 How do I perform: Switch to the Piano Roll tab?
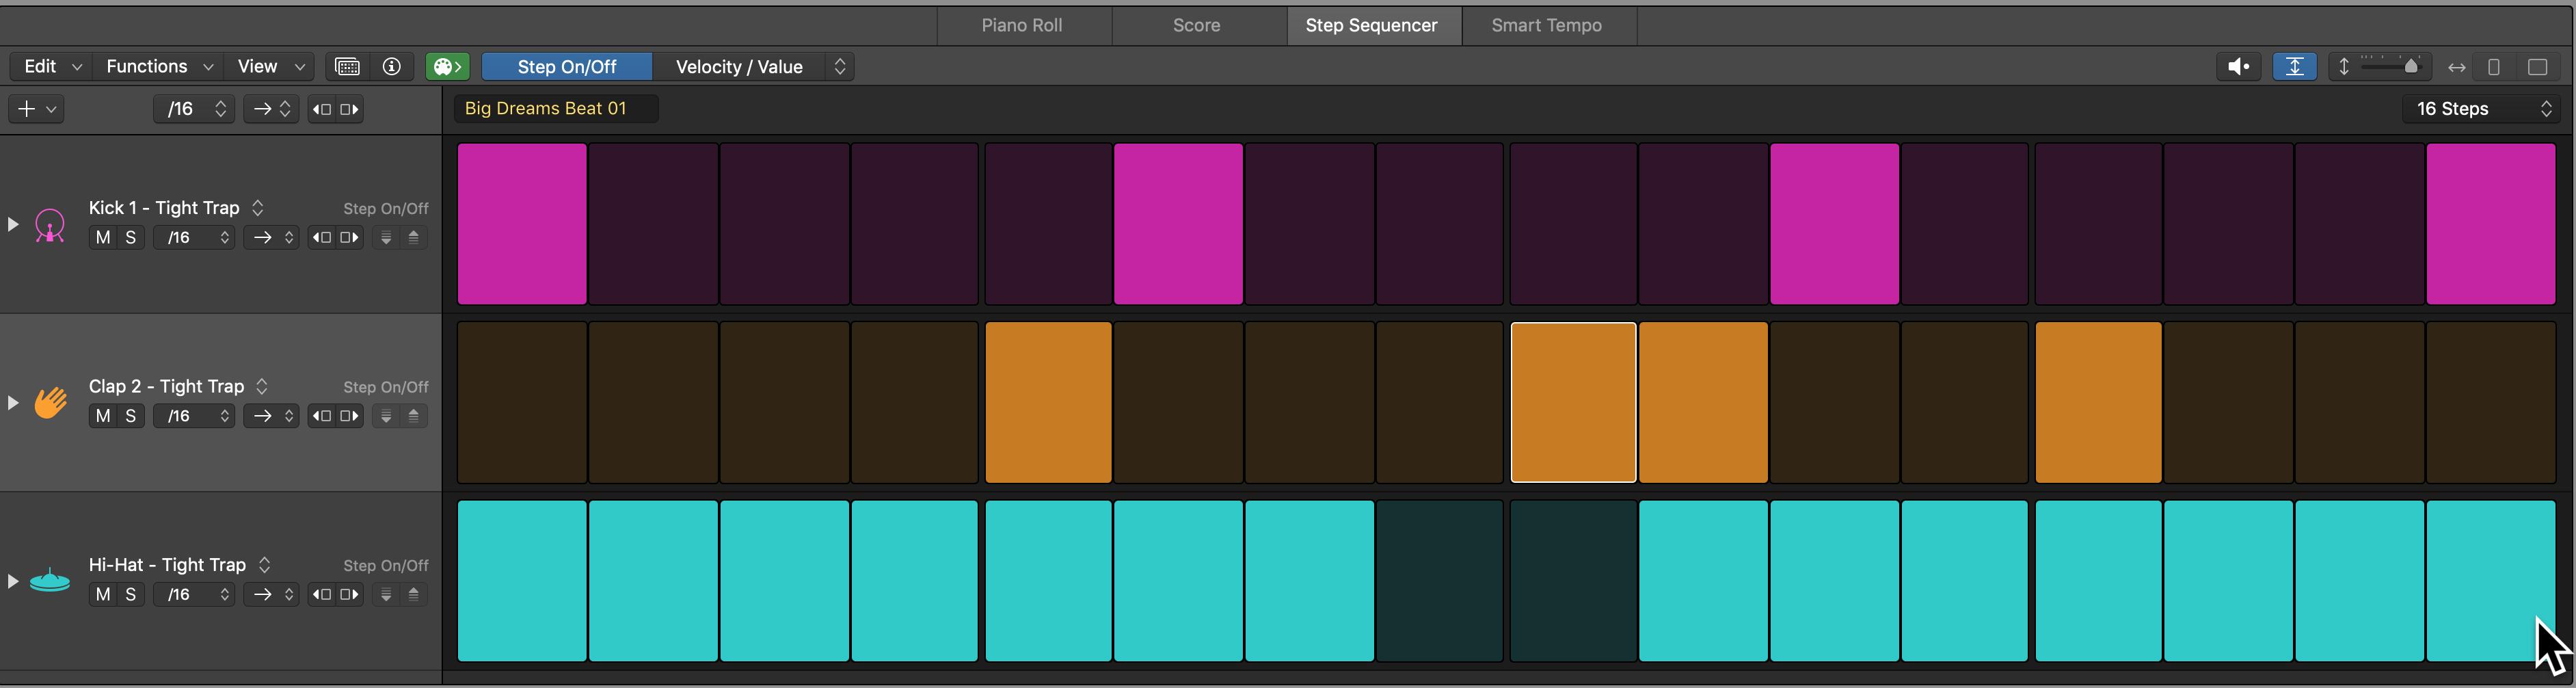coord(1022,25)
